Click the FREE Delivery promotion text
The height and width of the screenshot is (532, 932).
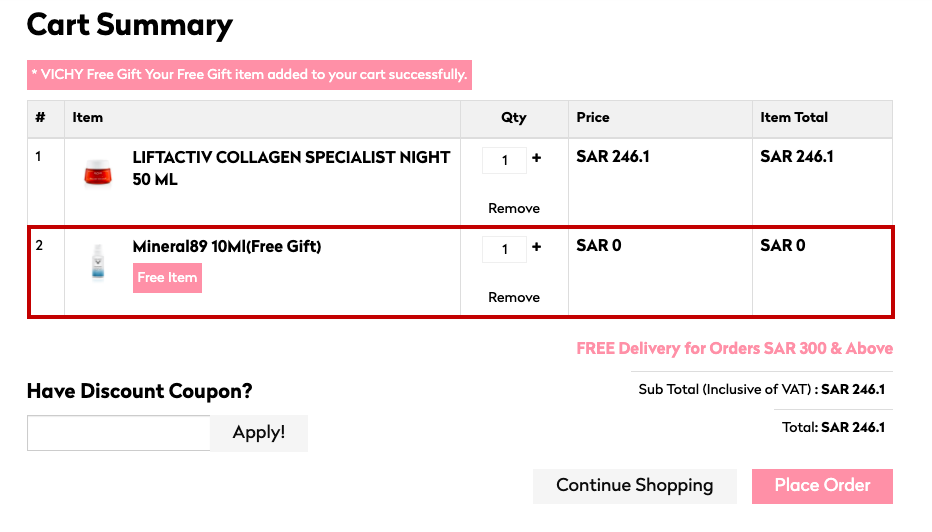pos(734,348)
